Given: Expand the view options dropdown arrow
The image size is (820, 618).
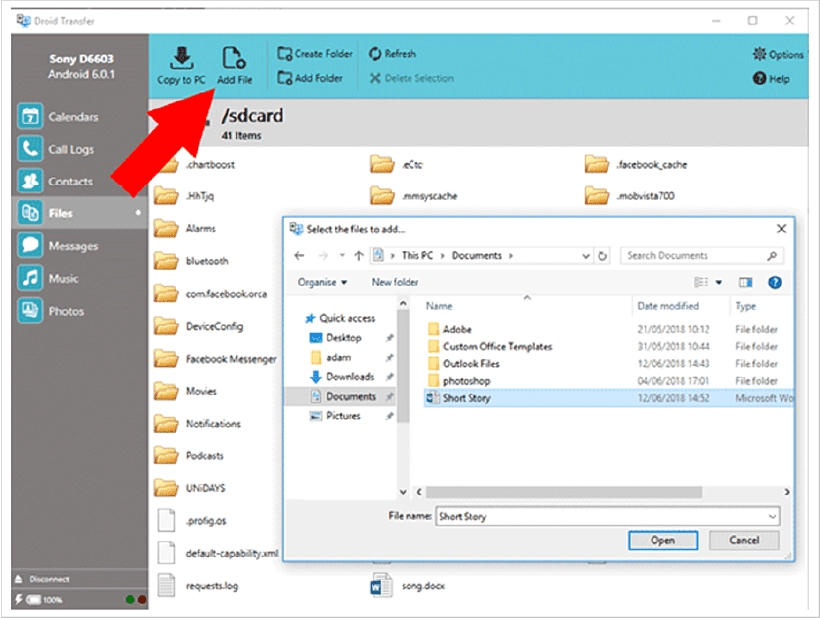Looking at the screenshot, I should (x=720, y=281).
